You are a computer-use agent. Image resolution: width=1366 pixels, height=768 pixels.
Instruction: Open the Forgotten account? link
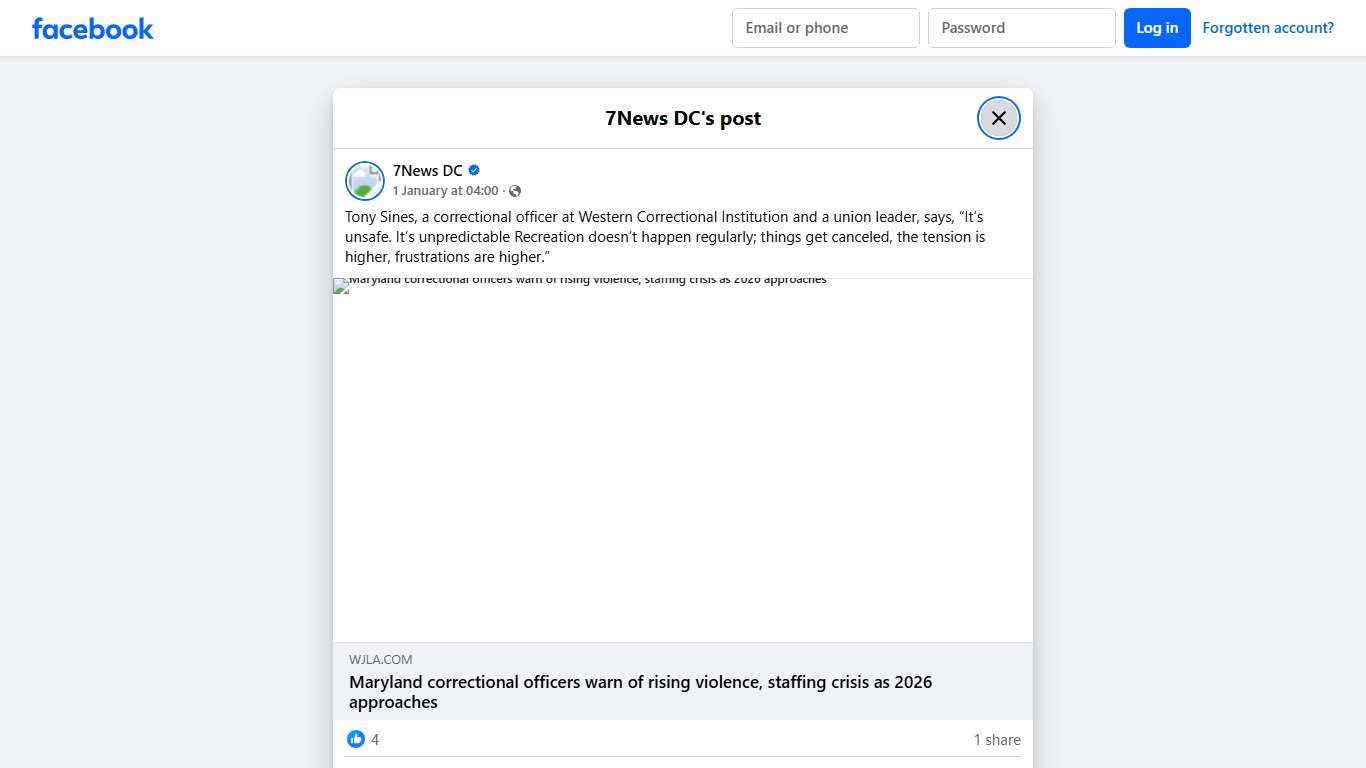pos(1267,28)
